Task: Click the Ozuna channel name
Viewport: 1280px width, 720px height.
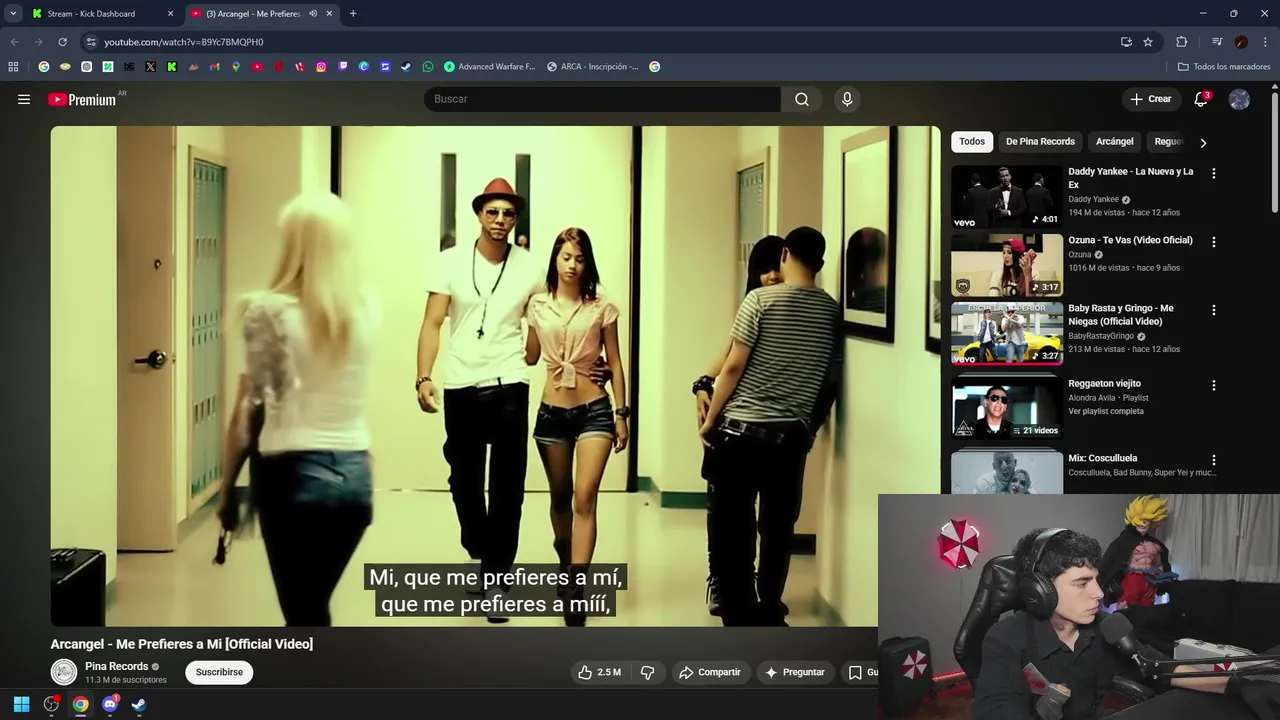Action: tap(1079, 255)
